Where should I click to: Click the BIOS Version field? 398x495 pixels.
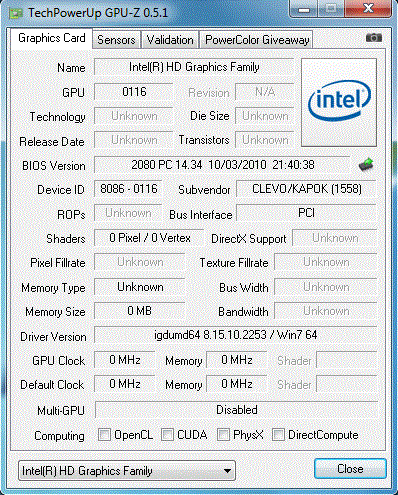pyautogui.click(x=222, y=165)
